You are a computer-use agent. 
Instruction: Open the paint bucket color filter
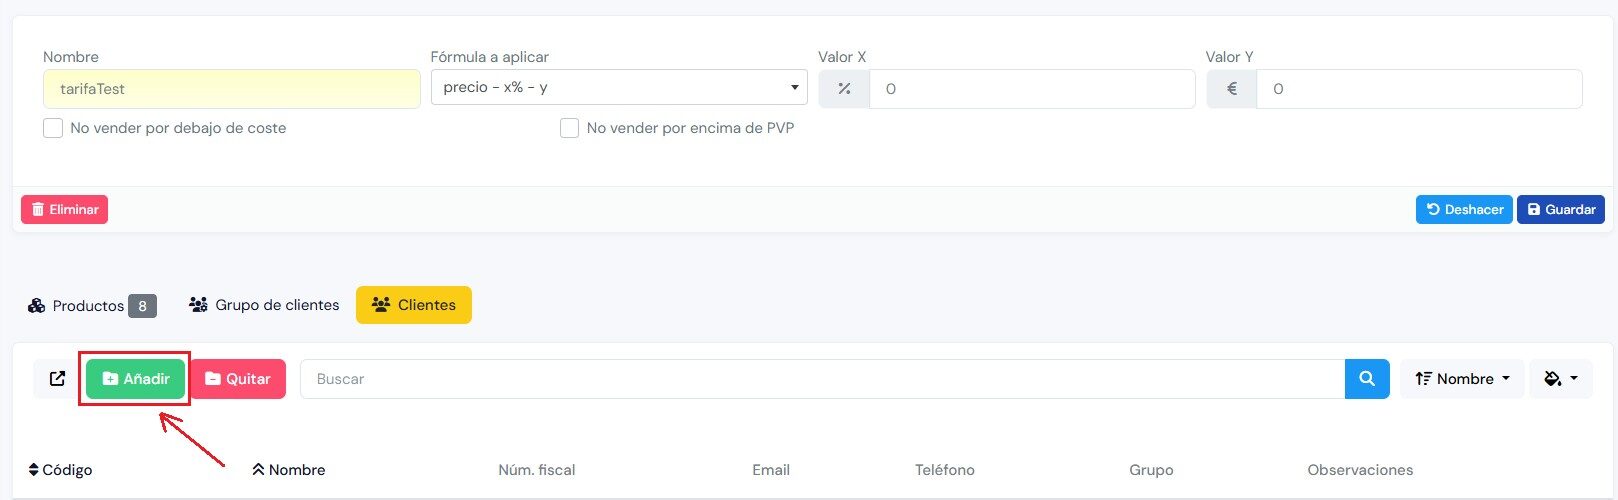pyautogui.click(x=1560, y=379)
